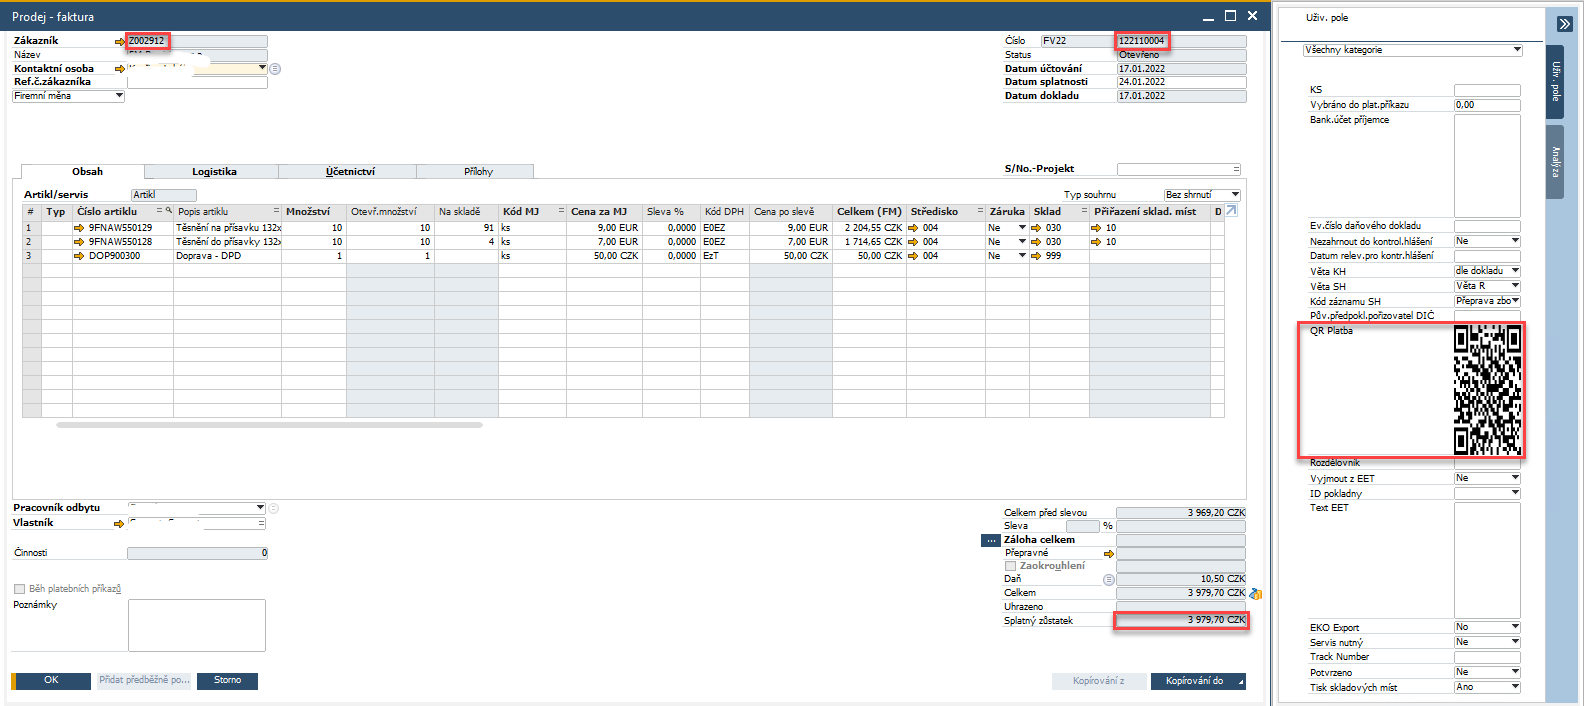Click the ellipsis button beside Záloha celkem

[991, 540]
